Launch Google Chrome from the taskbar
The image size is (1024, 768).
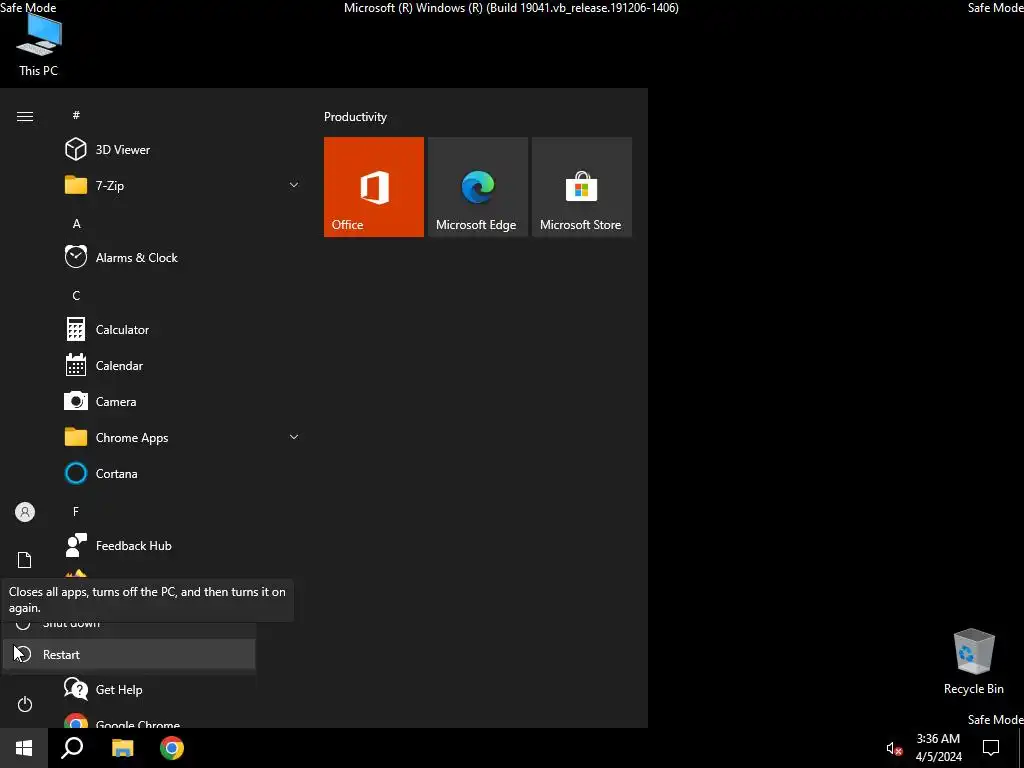[x=172, y=748]
